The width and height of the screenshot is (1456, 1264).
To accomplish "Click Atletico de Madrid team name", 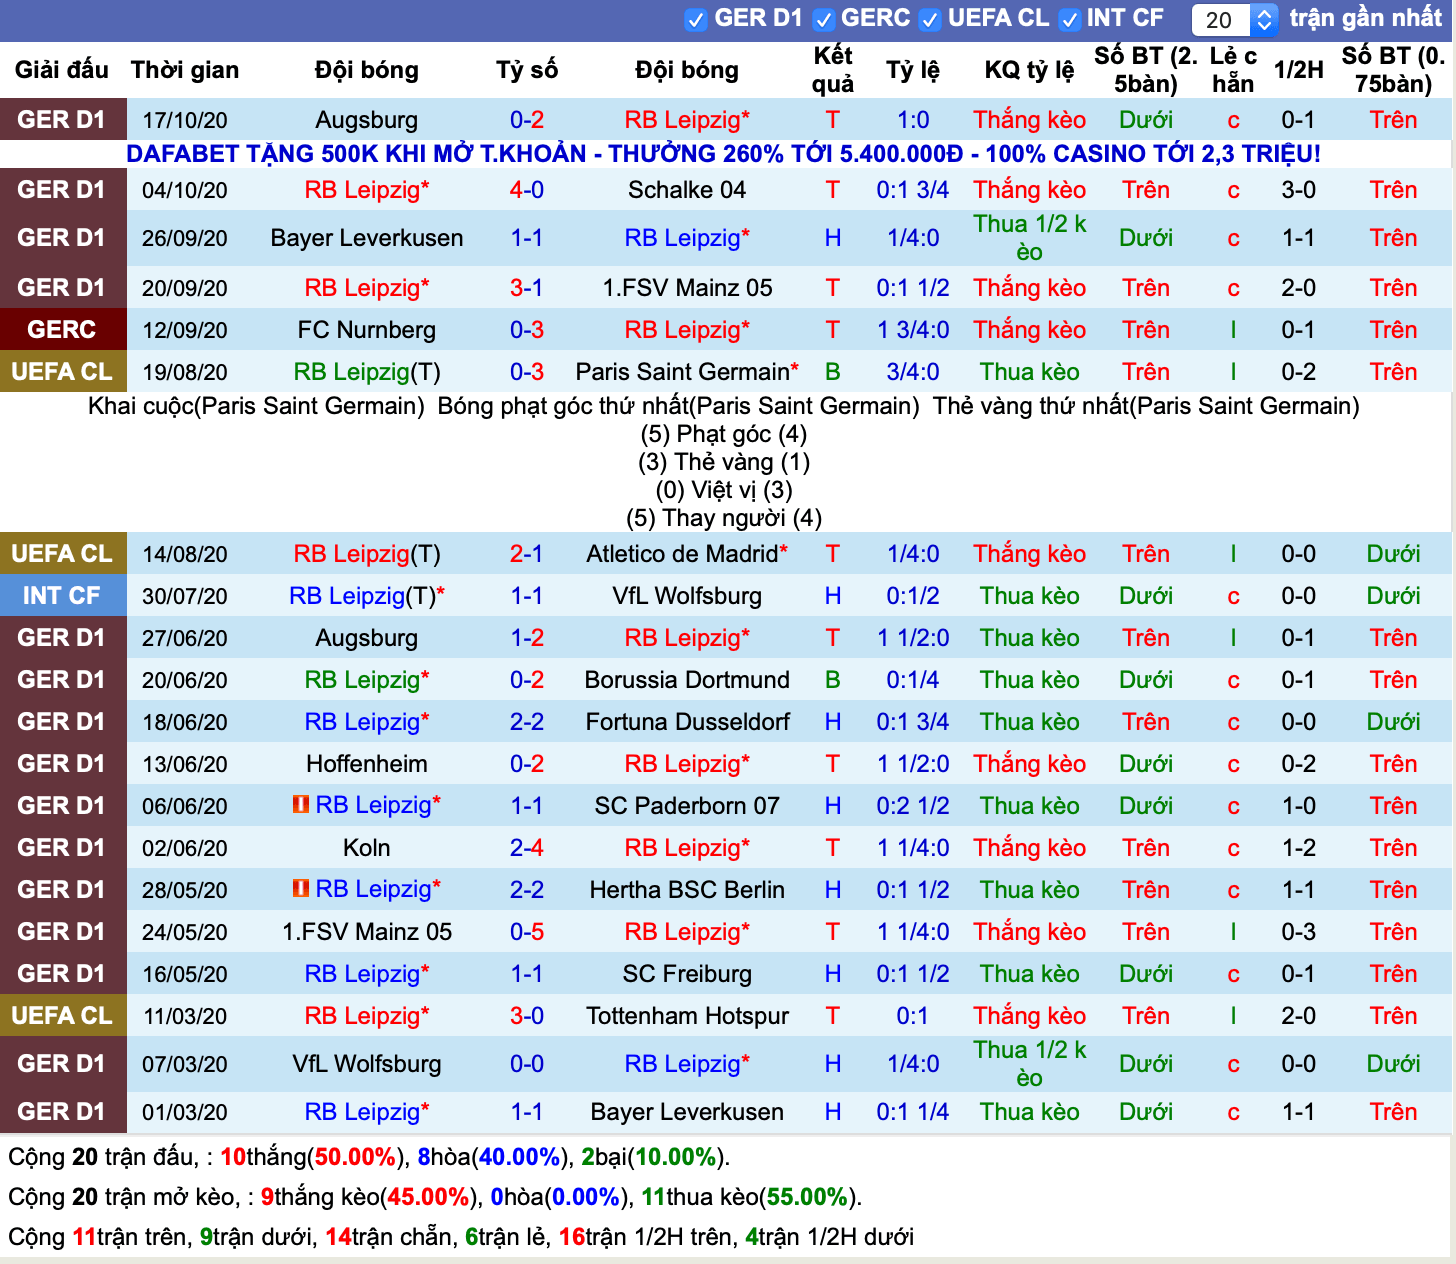I will click(x=682, y=554).
